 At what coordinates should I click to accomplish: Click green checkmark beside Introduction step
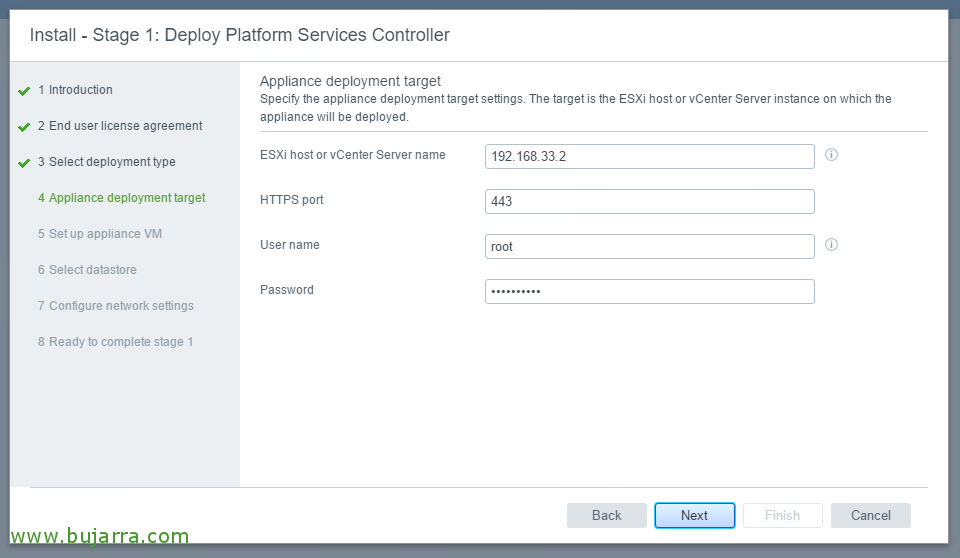click(x=24, y=91)
